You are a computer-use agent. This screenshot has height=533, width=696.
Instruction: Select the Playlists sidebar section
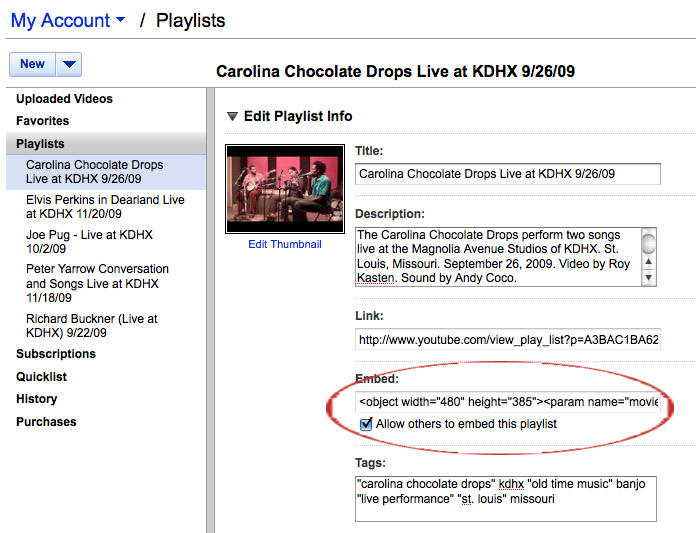point(40,144)
